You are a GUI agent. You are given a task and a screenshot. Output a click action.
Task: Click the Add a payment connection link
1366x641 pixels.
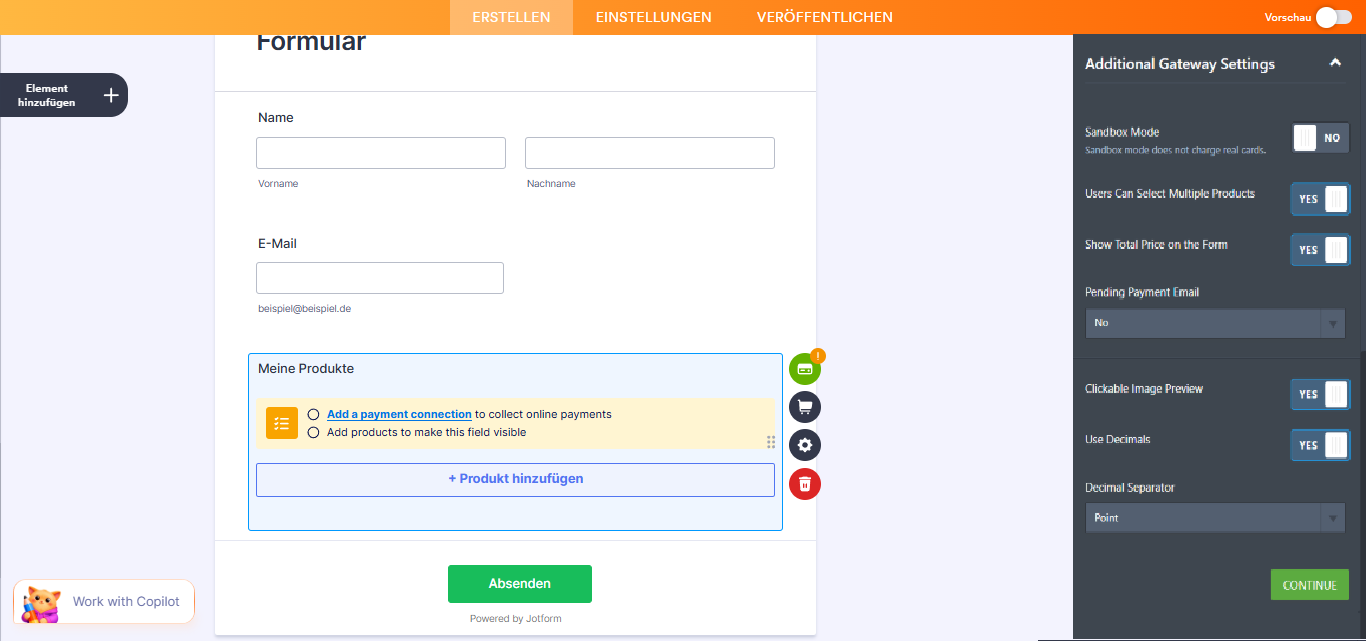coord(399,414)
